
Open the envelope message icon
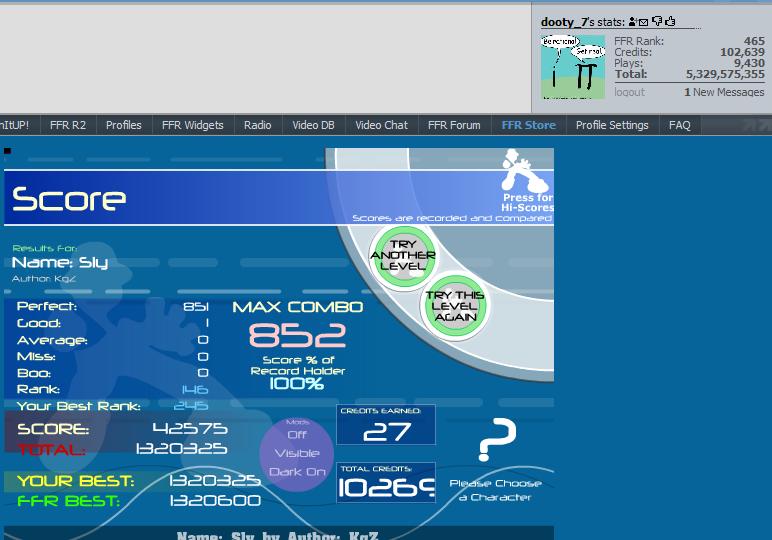click(x=643, y=23)
